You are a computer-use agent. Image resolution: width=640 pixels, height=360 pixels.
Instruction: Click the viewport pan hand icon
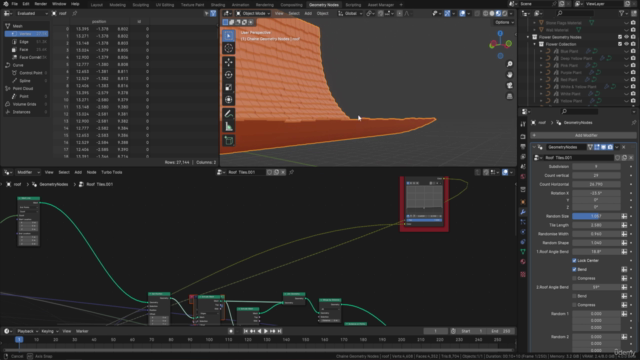coord(509,75)
